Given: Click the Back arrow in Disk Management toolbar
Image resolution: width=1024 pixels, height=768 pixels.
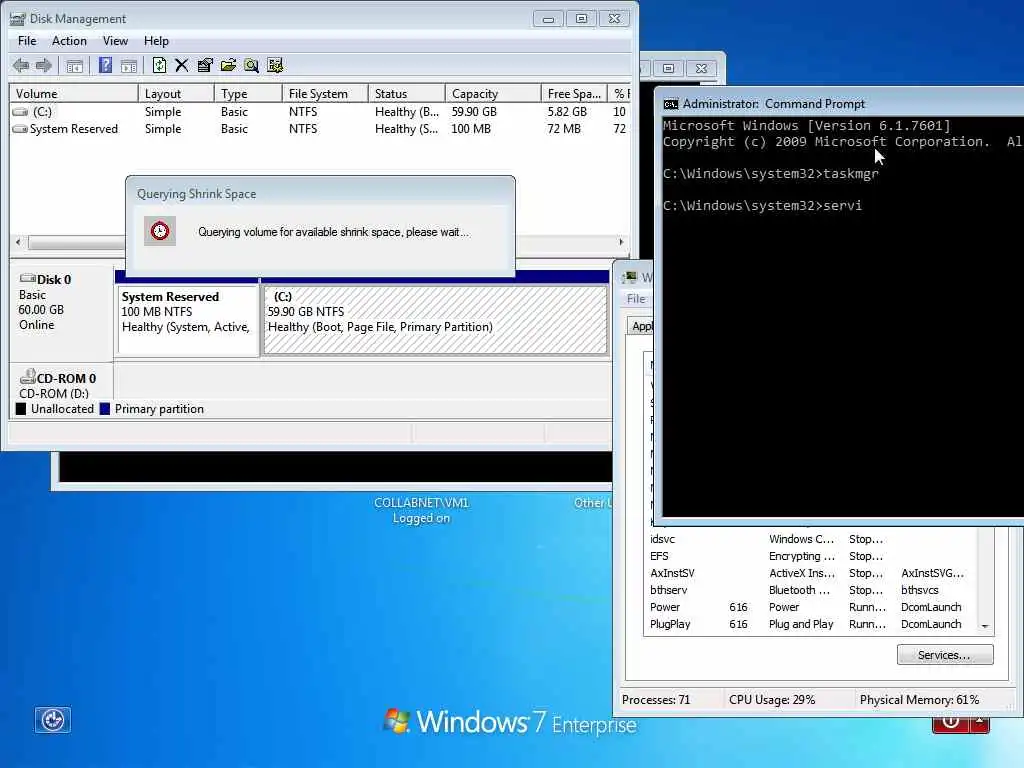Looking at the screenshot, I should click(21, 65).
